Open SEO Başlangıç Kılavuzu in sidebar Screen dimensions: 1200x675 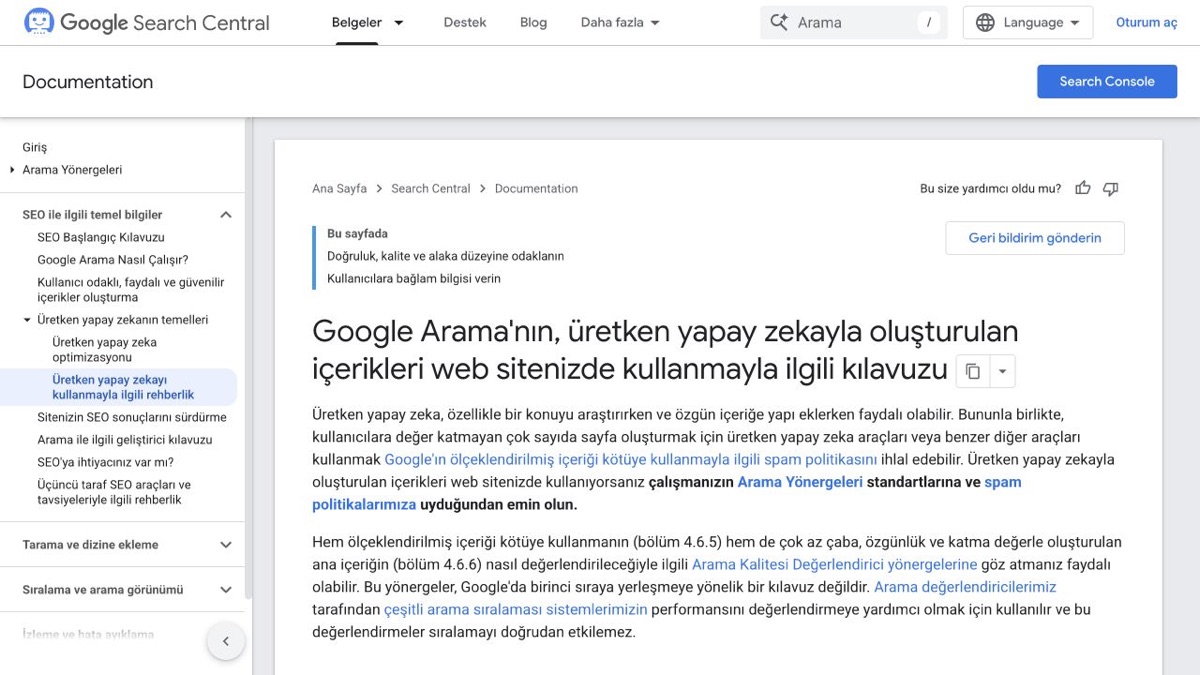101,237
